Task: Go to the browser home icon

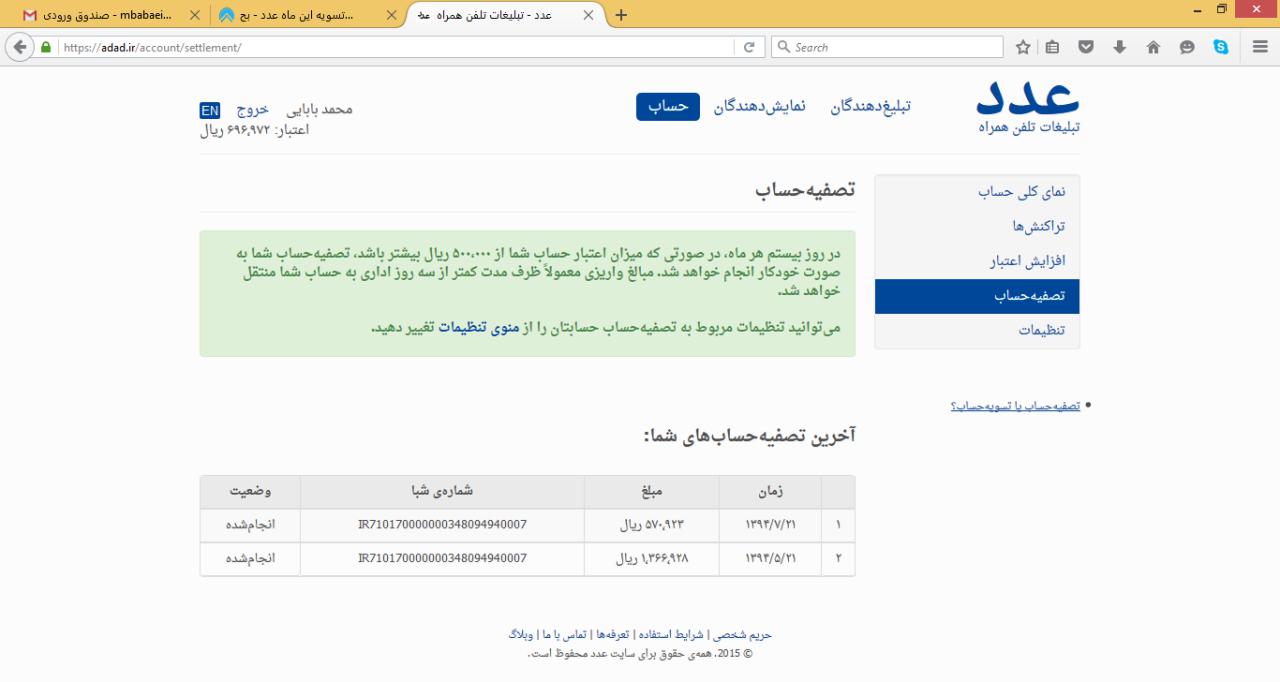Action: pyautogui.click(x=1153, y=47)
